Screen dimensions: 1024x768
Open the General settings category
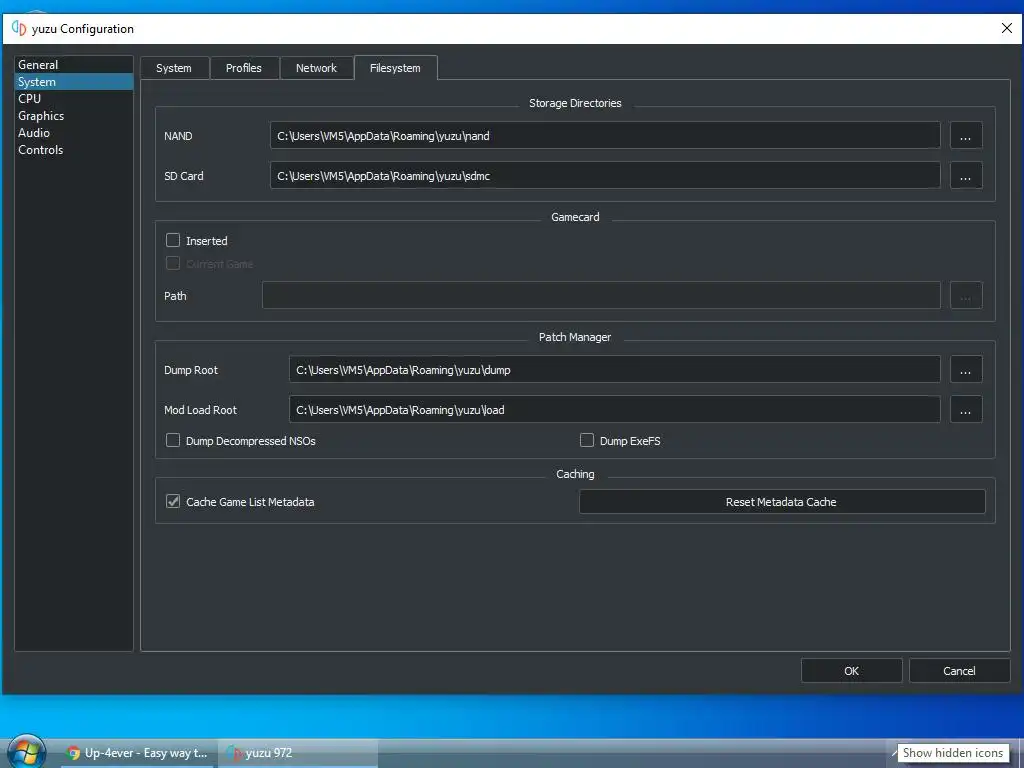coord(73,65)
